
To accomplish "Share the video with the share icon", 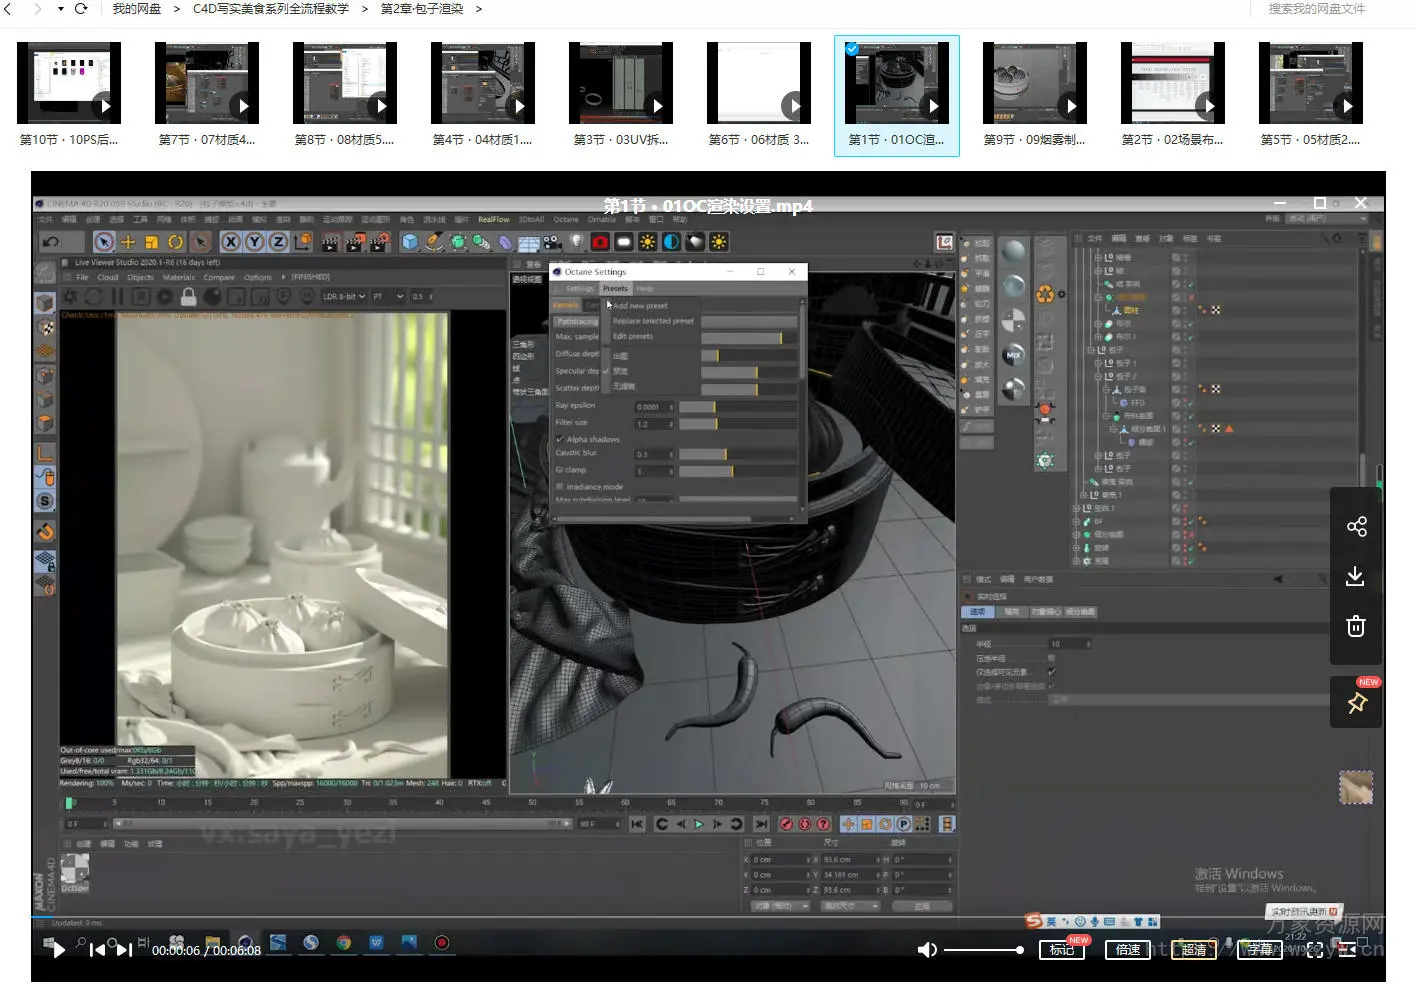I will click(1356, 527).
